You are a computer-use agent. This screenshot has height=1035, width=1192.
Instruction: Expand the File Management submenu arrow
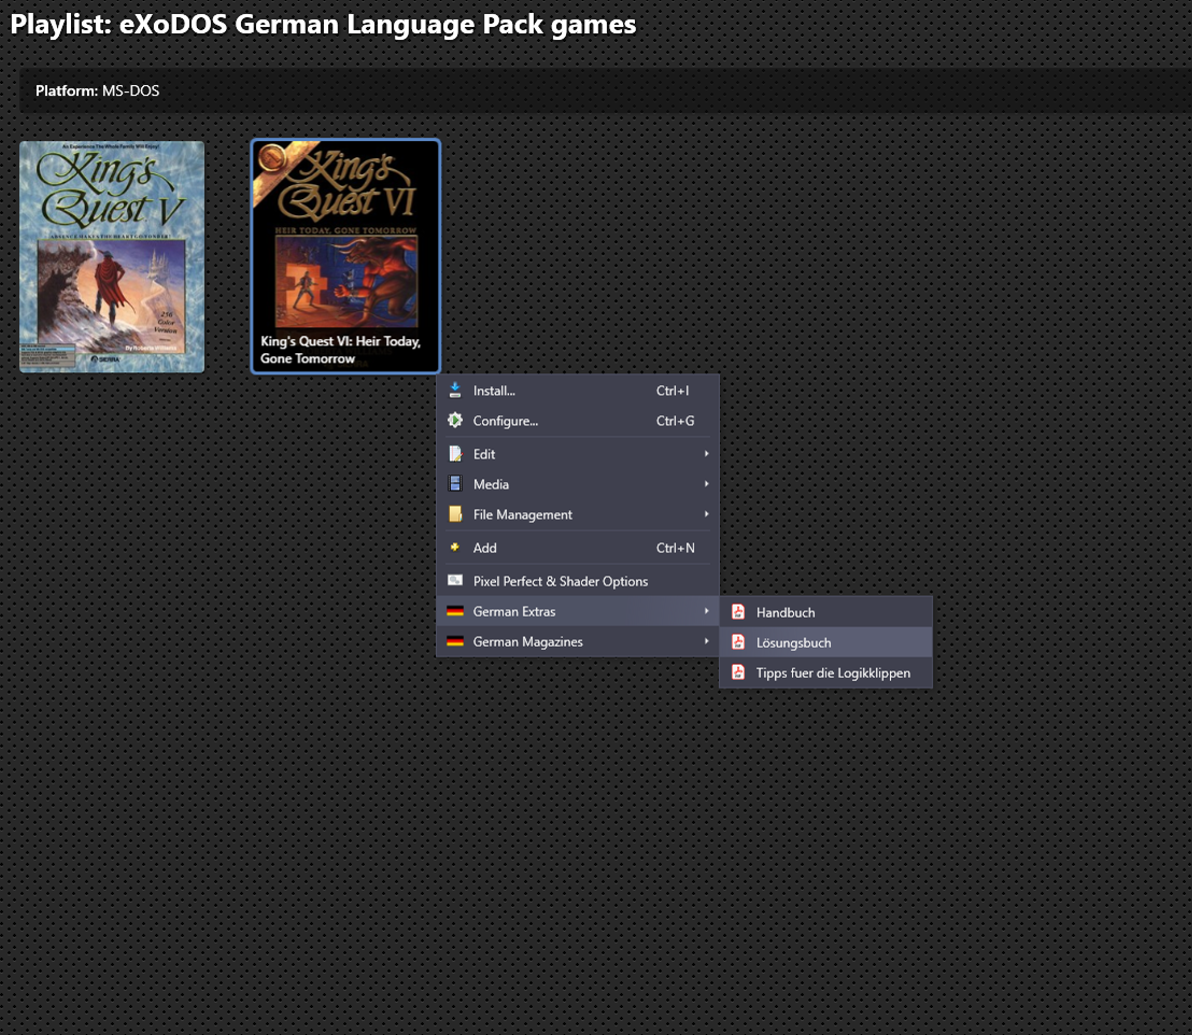pos(706,514)
